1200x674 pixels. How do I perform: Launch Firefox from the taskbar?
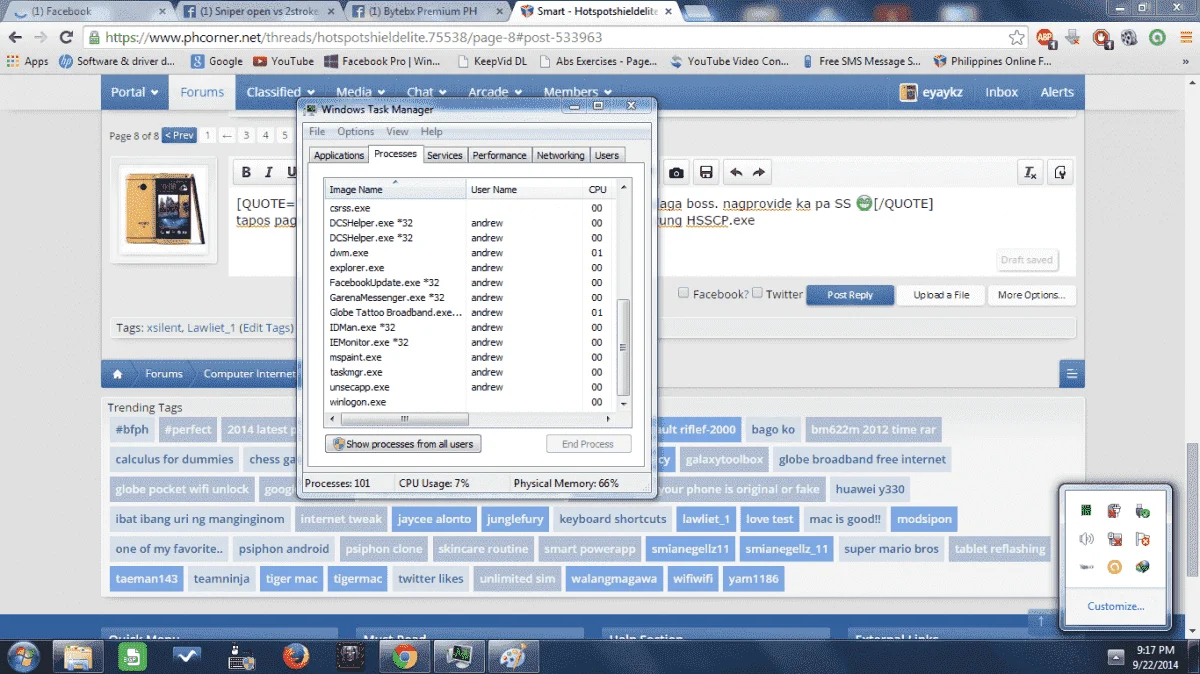click(x=294, y=657)
